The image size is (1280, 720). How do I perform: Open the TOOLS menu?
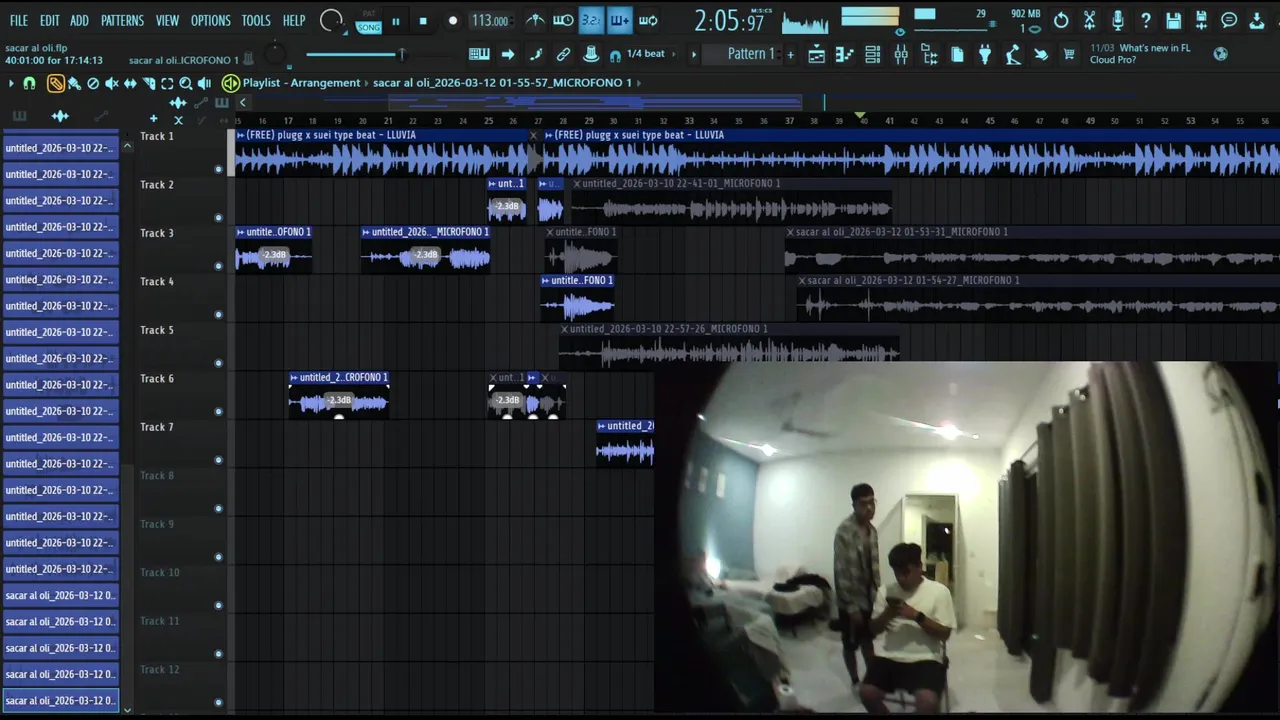(256, 20)
